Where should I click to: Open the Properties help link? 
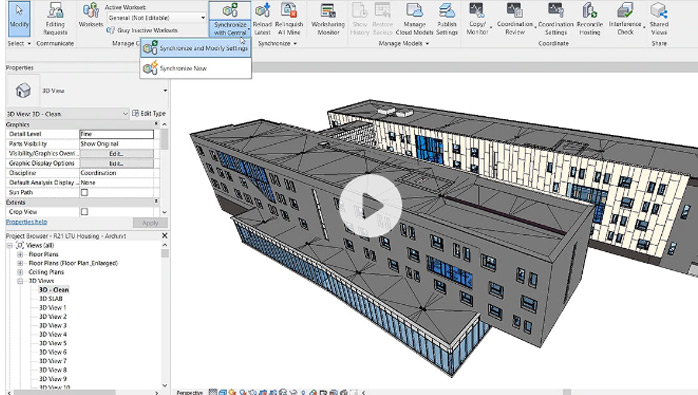point(26,222)
